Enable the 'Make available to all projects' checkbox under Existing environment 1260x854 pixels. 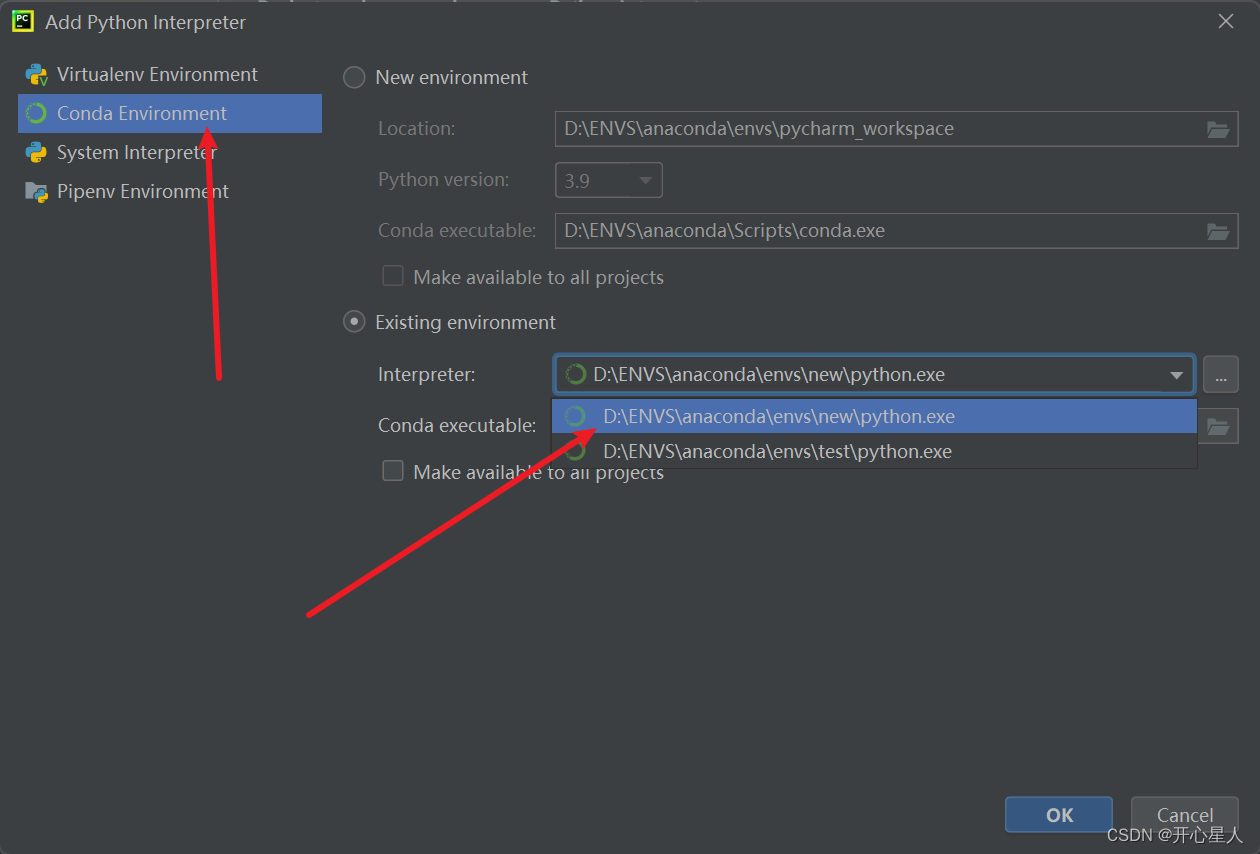[x=393, y=471]
